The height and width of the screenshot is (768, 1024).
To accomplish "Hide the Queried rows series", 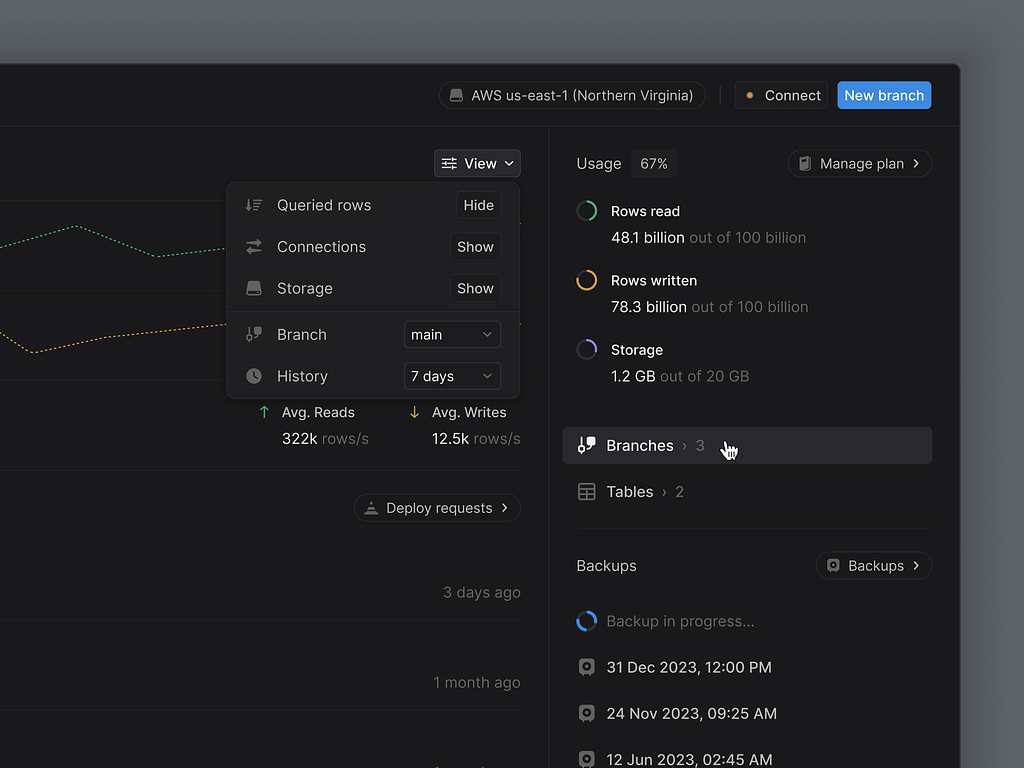I will click(478, 205).
